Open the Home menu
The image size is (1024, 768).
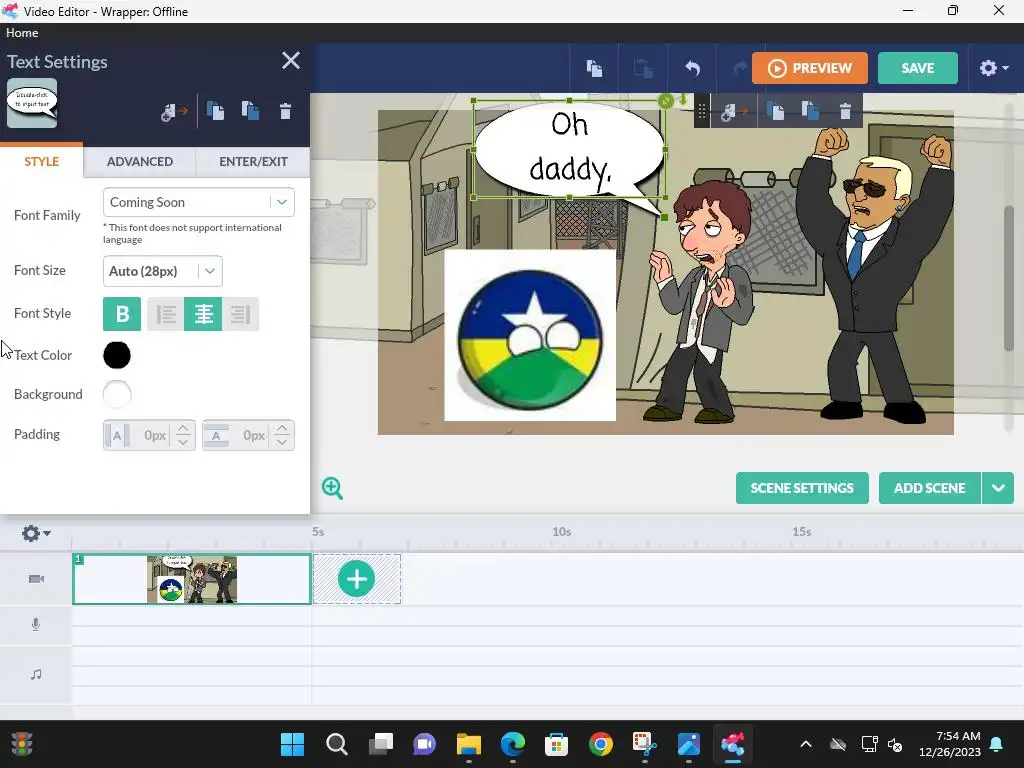pyautogui.click(x=22, y=33)
